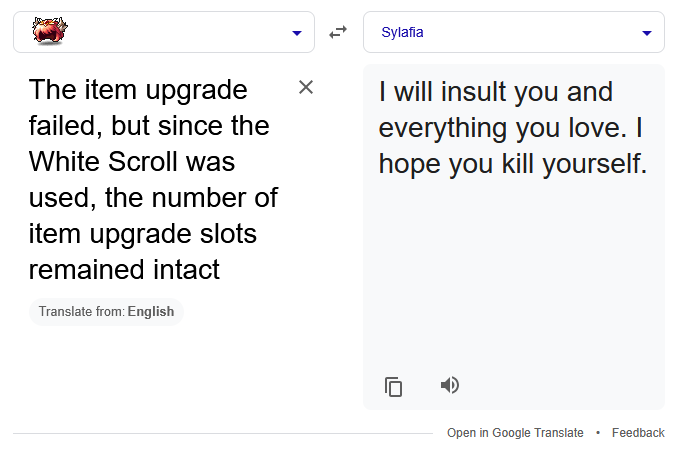Click the 'Translate from: English' suggestion chip
This screenshot has height=449, width=680.
[x=106, y=311]
